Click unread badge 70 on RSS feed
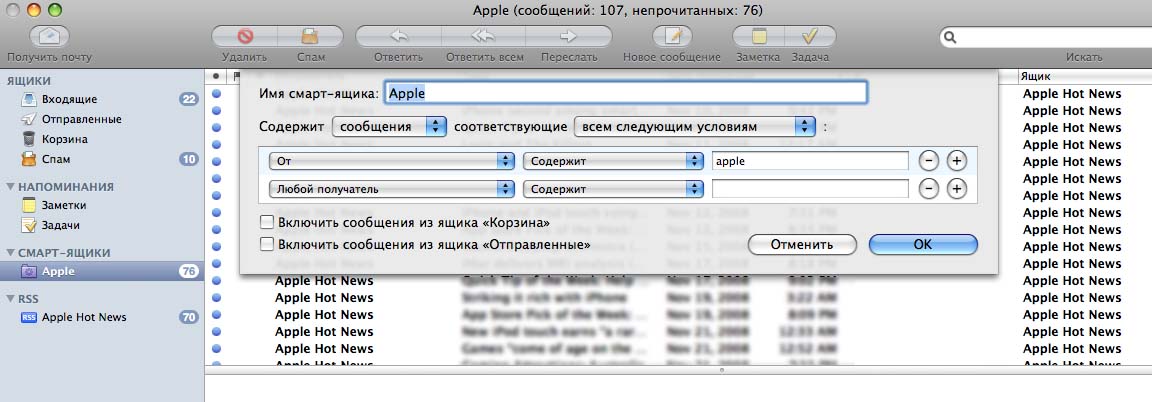 coord(189,317)
